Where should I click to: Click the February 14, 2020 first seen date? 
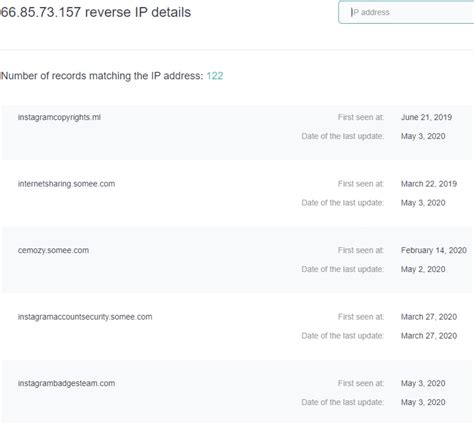[x=434, y=250]
